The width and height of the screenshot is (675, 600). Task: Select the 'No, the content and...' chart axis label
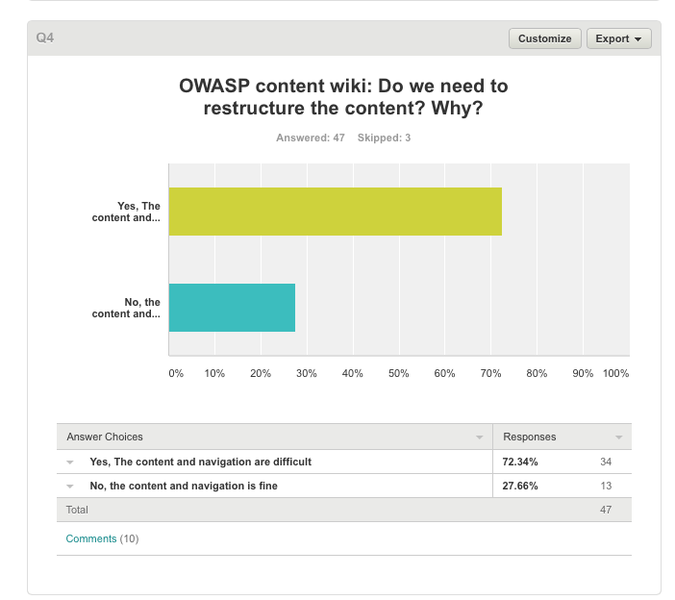126,308
